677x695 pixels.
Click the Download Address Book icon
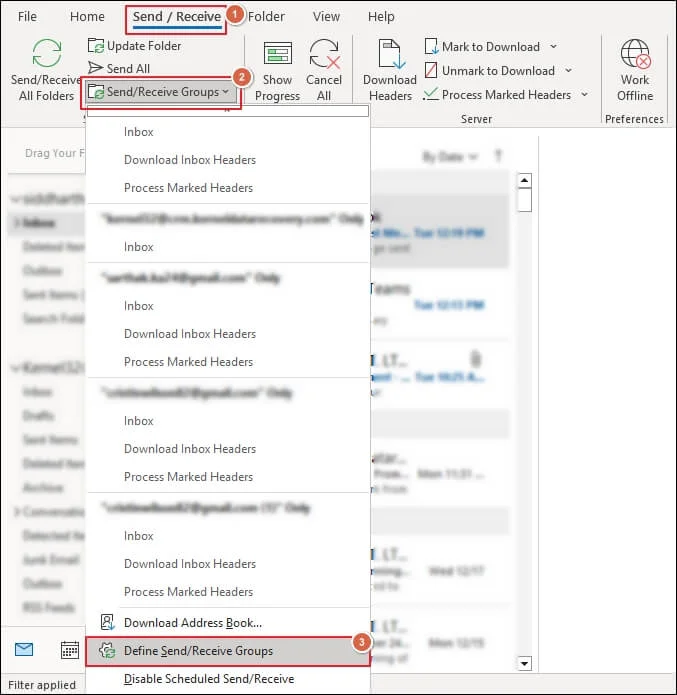point(107,622)
